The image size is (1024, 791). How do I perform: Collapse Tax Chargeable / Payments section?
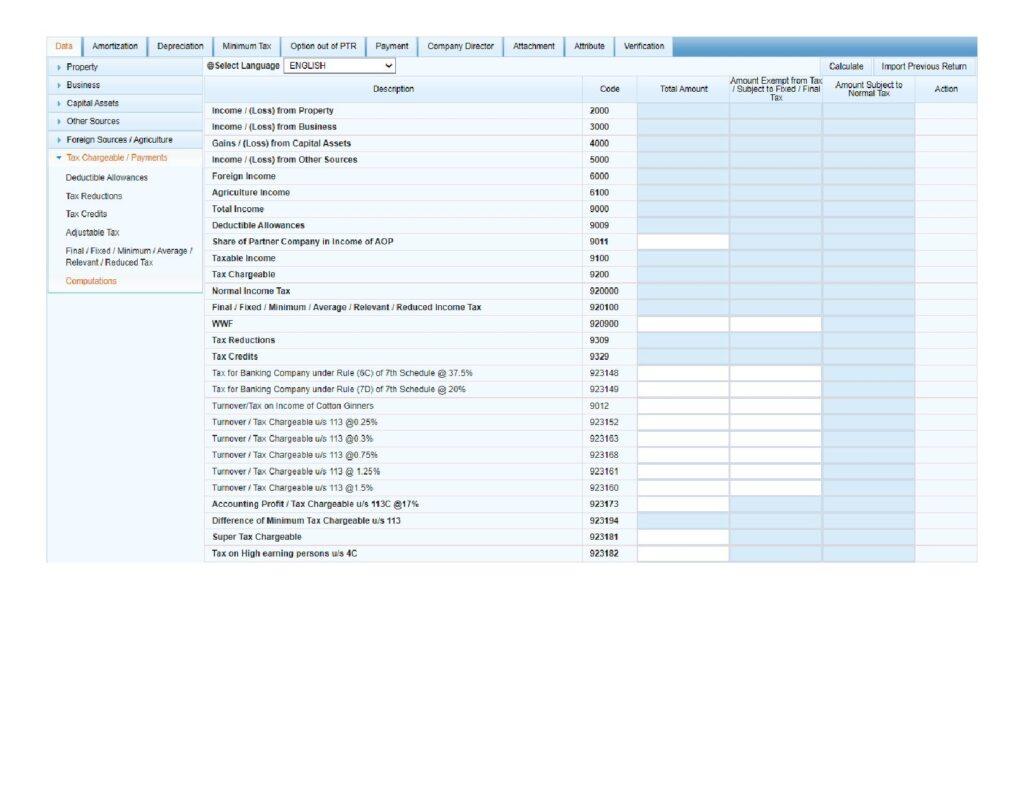(x=59, y=158)
